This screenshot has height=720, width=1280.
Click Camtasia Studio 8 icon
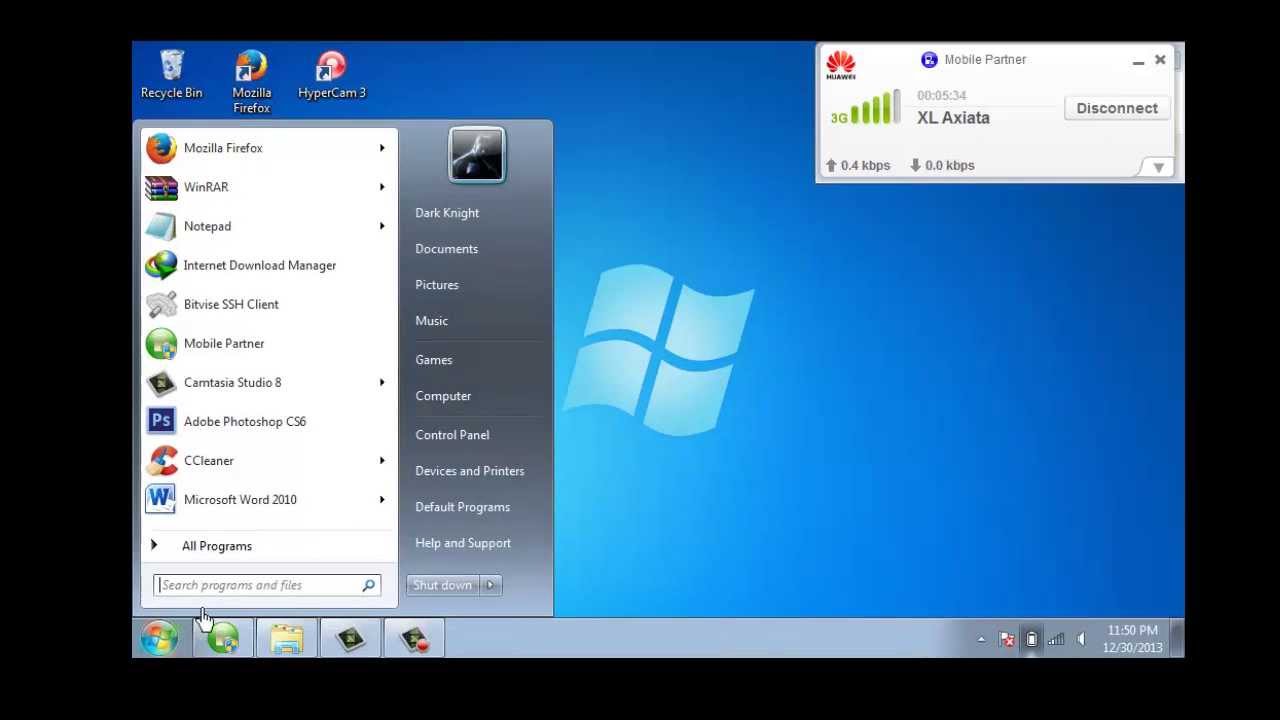click(161, 382)
